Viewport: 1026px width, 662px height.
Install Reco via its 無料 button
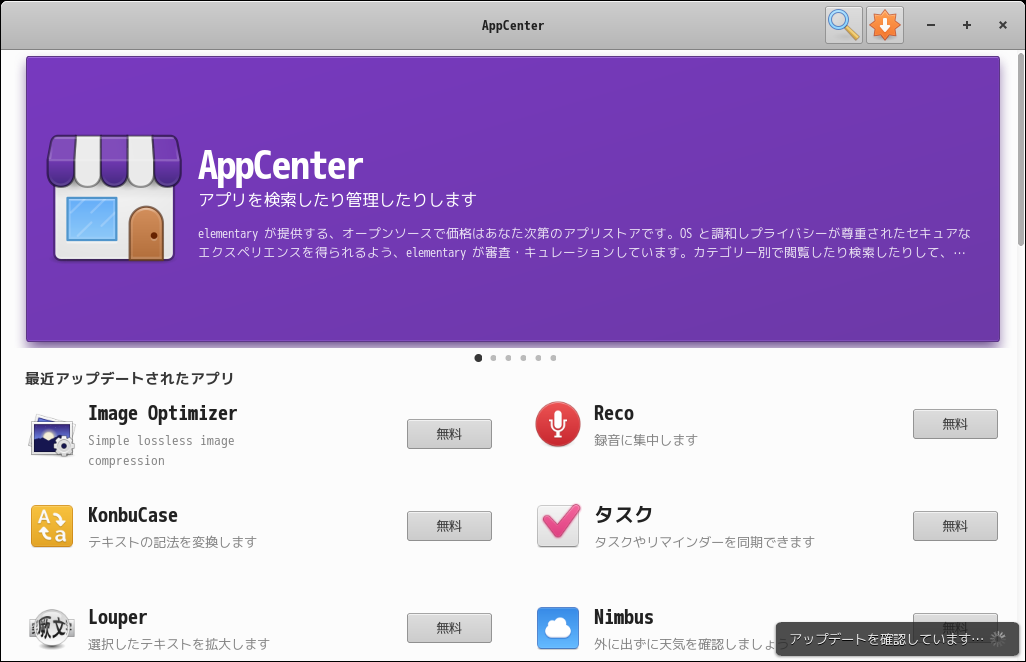pyautogui.click(x=954, y=424)
